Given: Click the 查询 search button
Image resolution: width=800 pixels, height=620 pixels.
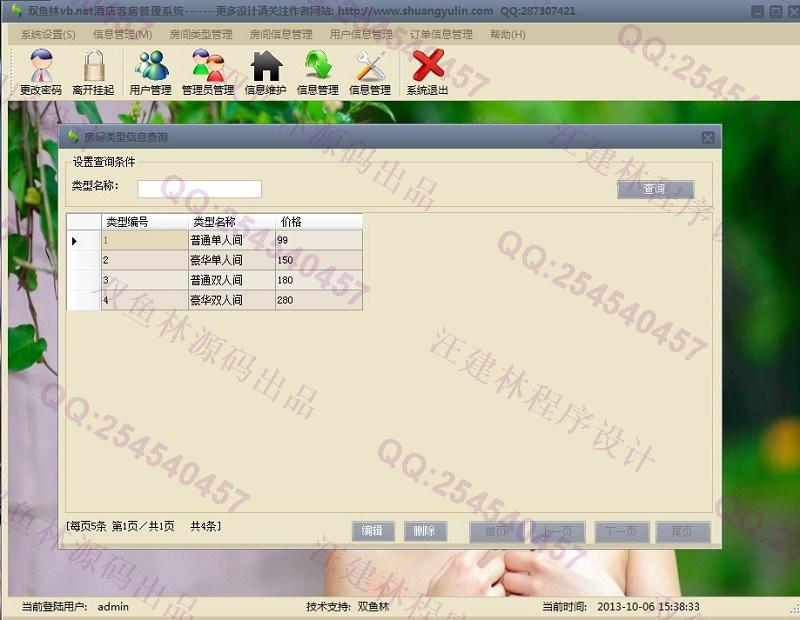Looking at the screenshot, I should [x=655, y=189].
